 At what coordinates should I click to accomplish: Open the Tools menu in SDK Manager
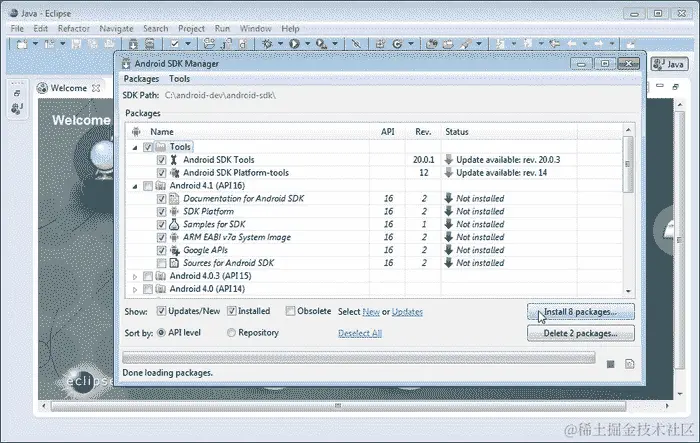coord(179,79)
